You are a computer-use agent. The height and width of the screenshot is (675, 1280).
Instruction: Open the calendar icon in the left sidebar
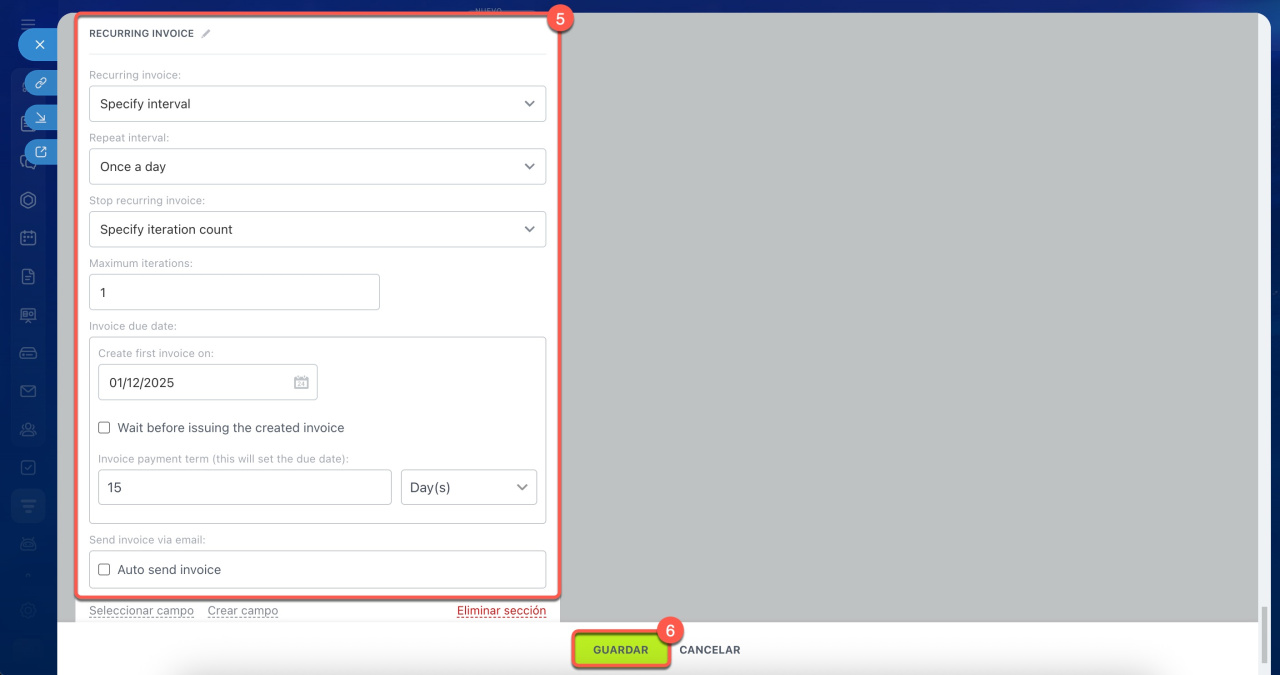28,238
